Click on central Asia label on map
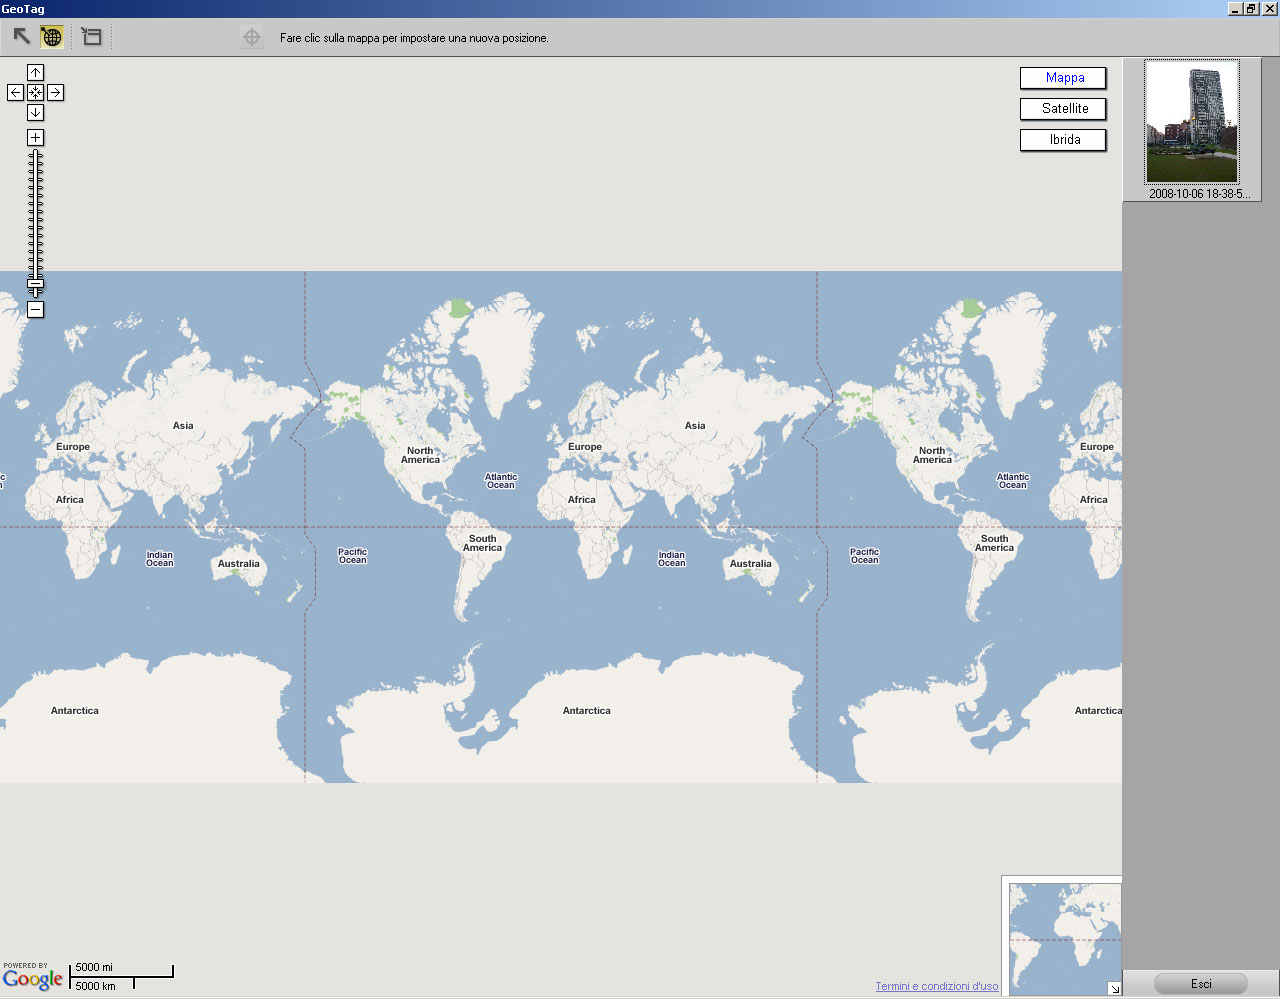Screen dimensions: 1280x999 695,425
